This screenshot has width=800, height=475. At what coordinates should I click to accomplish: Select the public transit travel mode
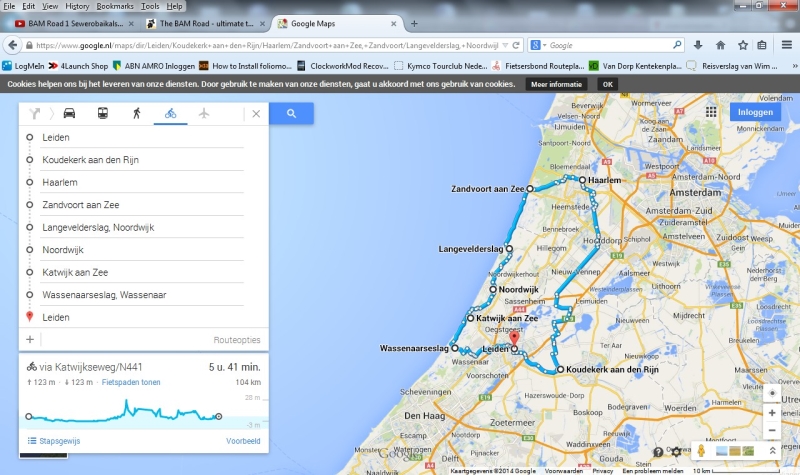point(103,113)
